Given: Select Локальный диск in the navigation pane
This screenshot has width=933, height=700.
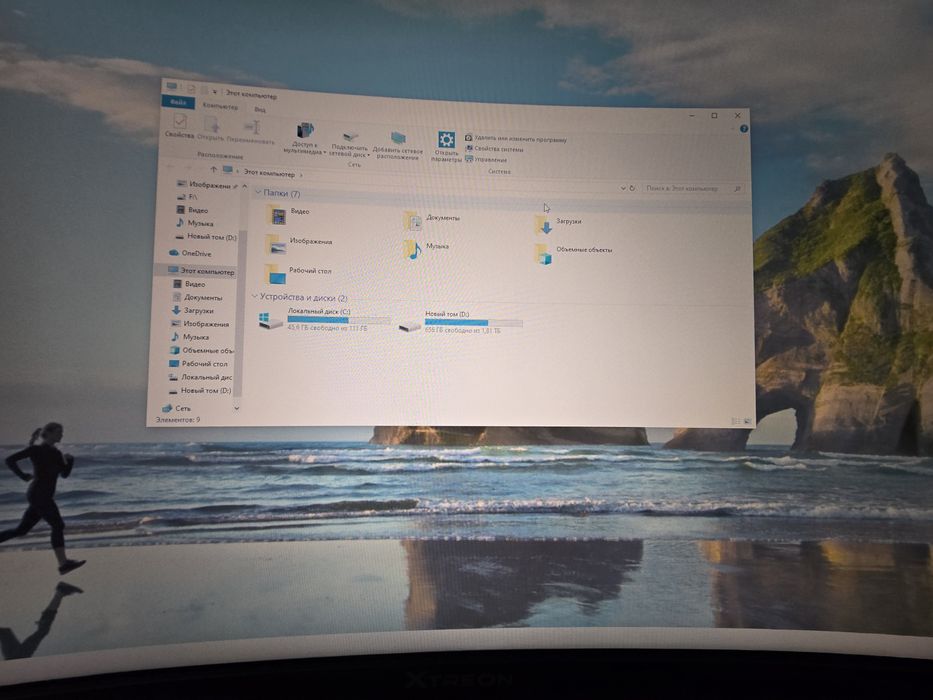Looking at the screenshot, I should [200, 377].
